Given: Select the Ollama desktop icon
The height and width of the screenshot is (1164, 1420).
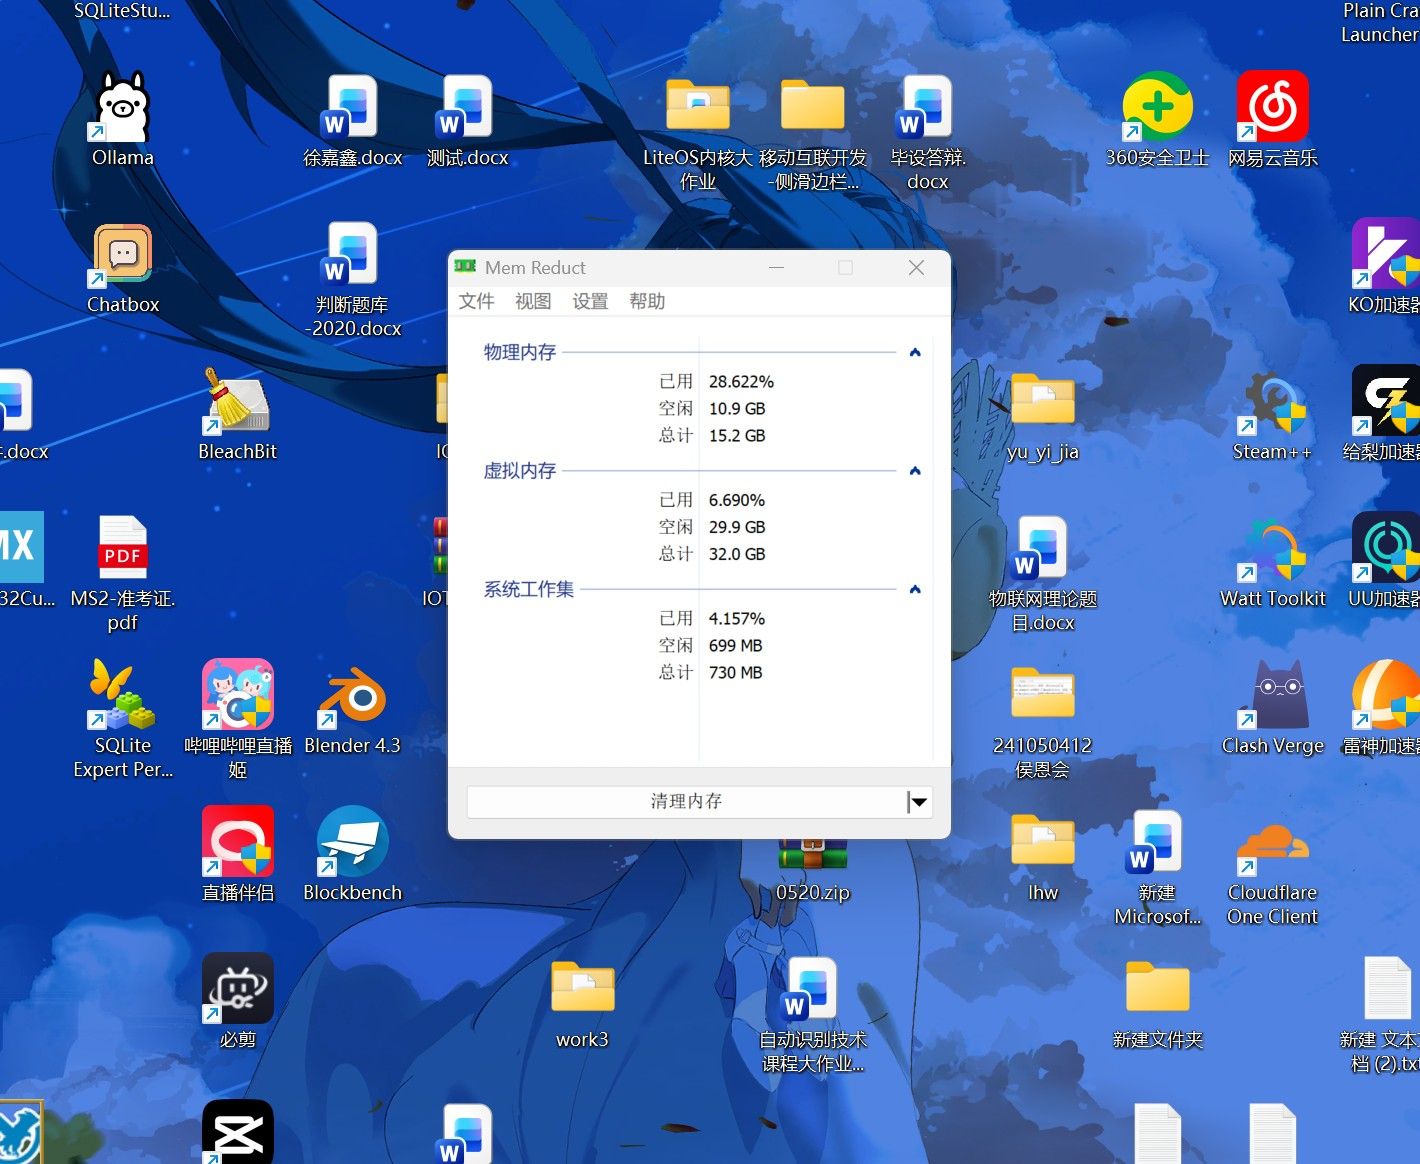Looking at the screenshot, I should [x=123, y=120].
